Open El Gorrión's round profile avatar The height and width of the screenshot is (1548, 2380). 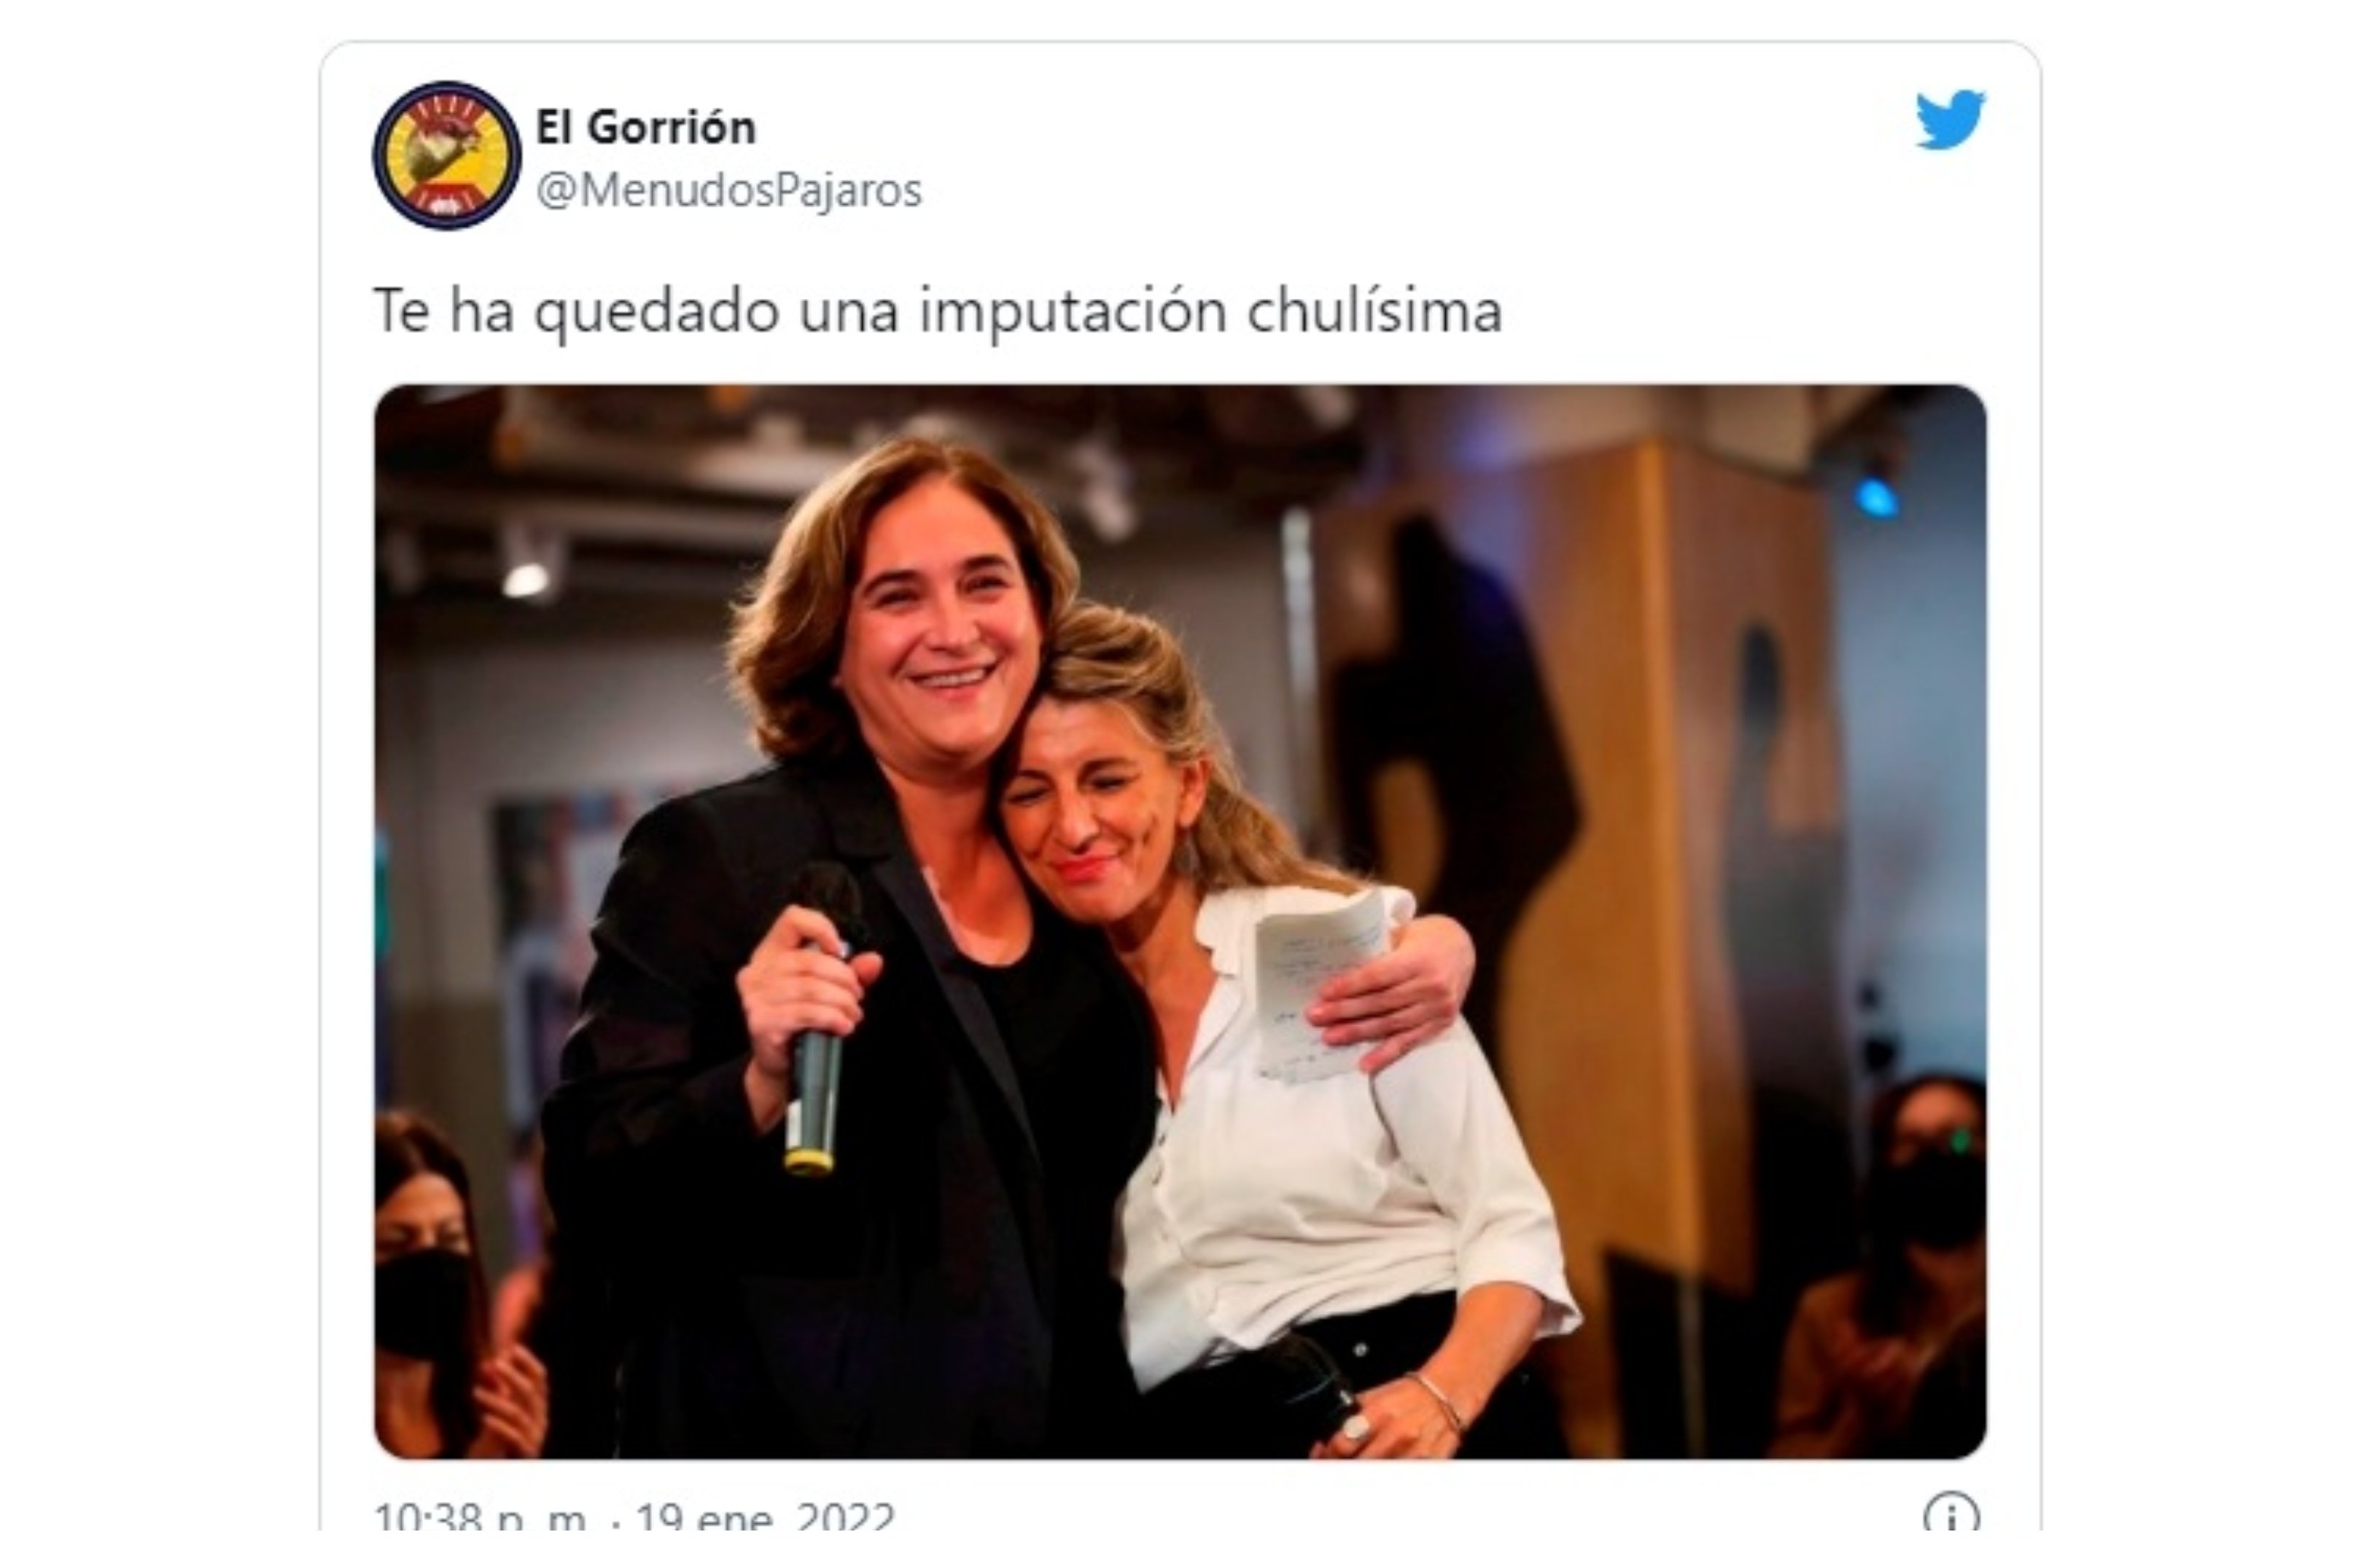[x=447, y=156]
